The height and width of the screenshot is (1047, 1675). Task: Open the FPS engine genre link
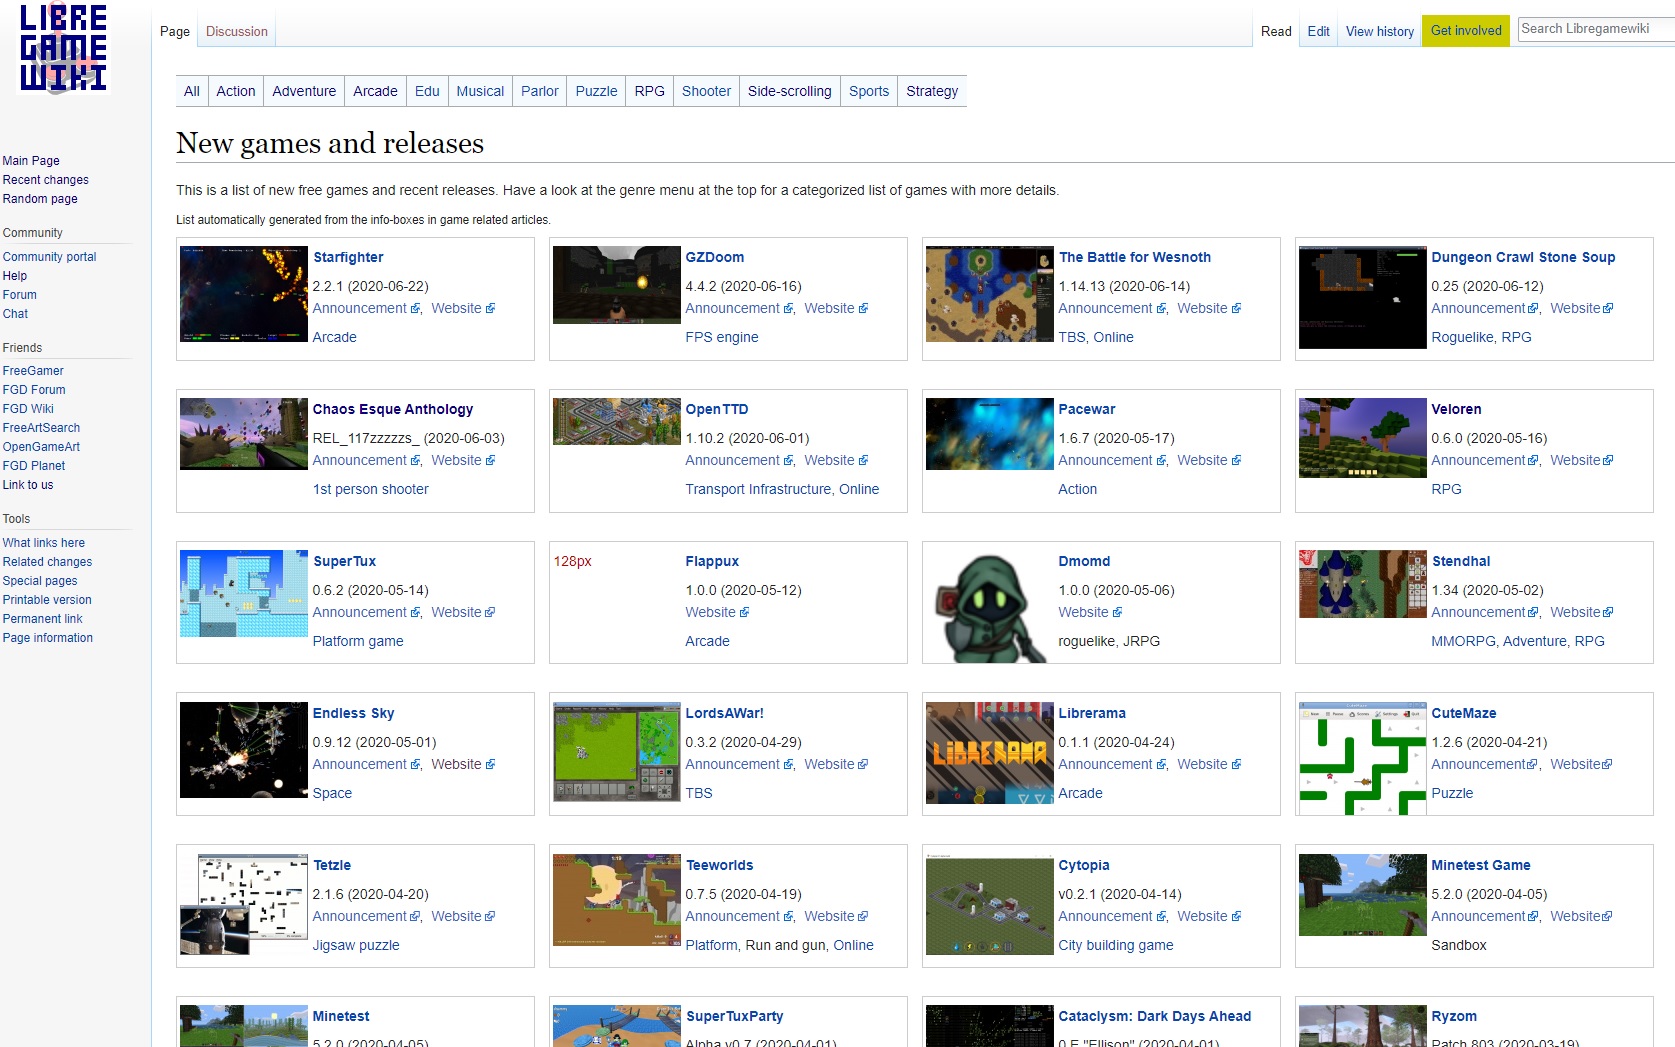[x=721, y=337]
